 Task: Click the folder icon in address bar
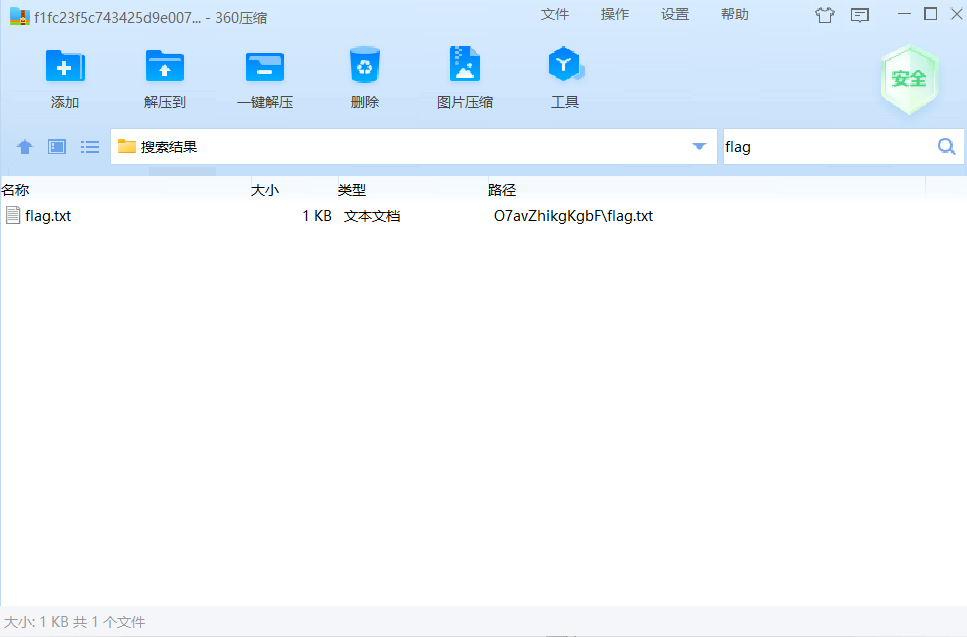[126, 146]
